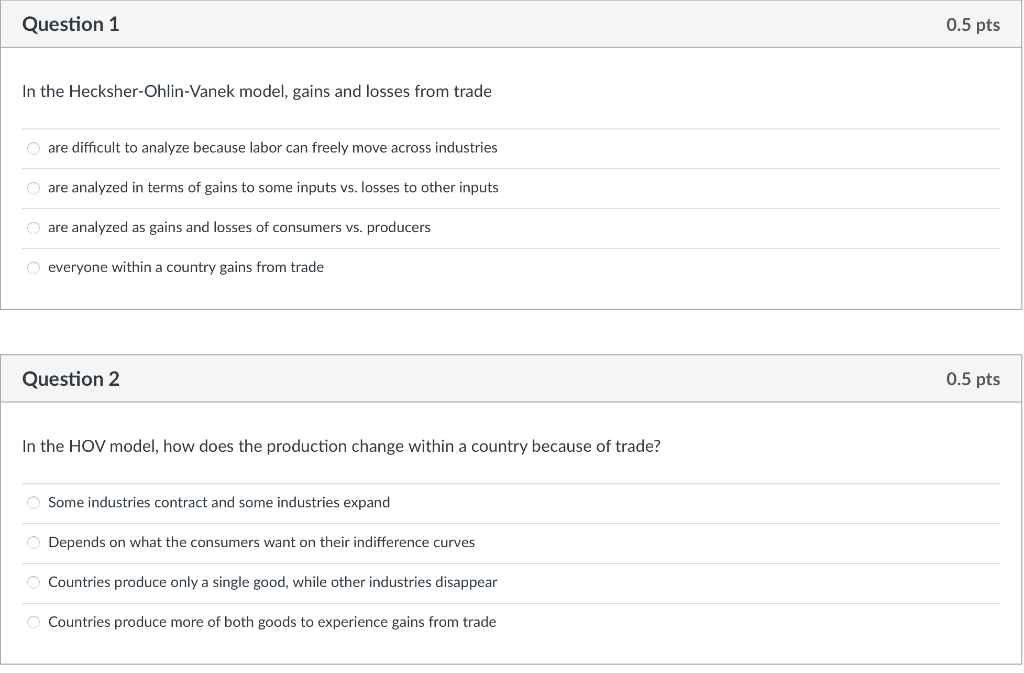Click answer text 'are analyzed as gains and losses of consumers'
The width and height of the screenshot is (1024, 673).
239,227
